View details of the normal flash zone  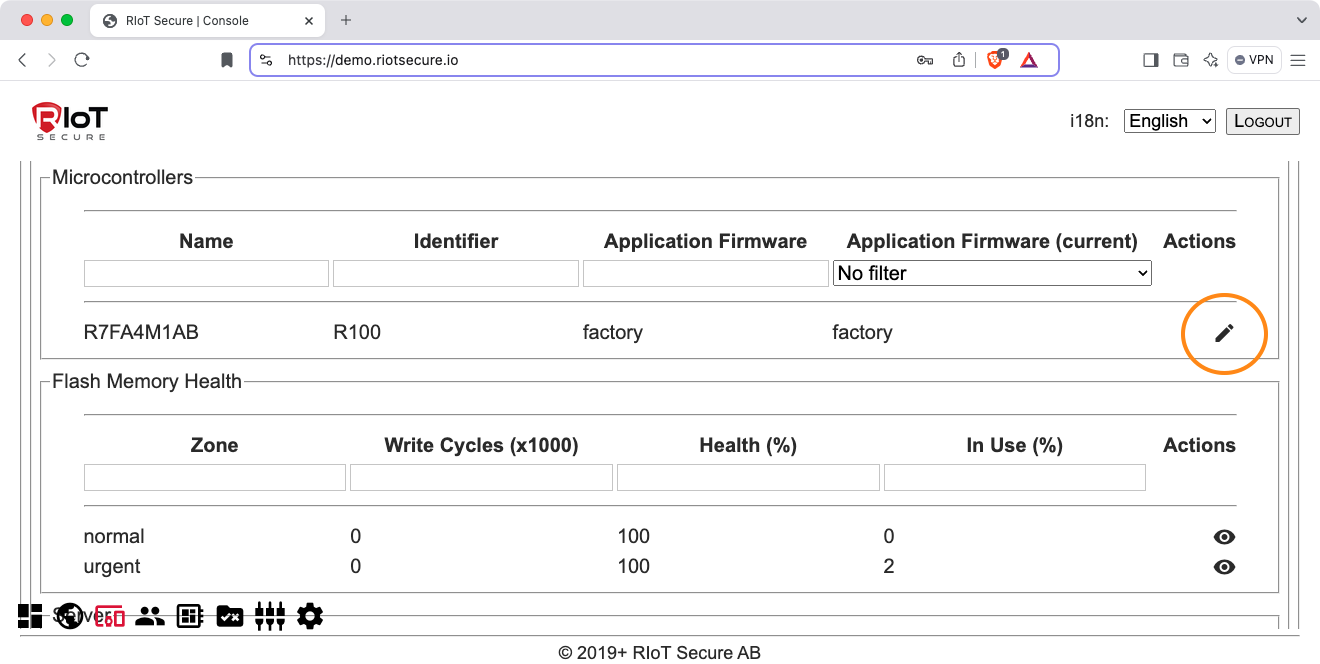click(1223, 537)
